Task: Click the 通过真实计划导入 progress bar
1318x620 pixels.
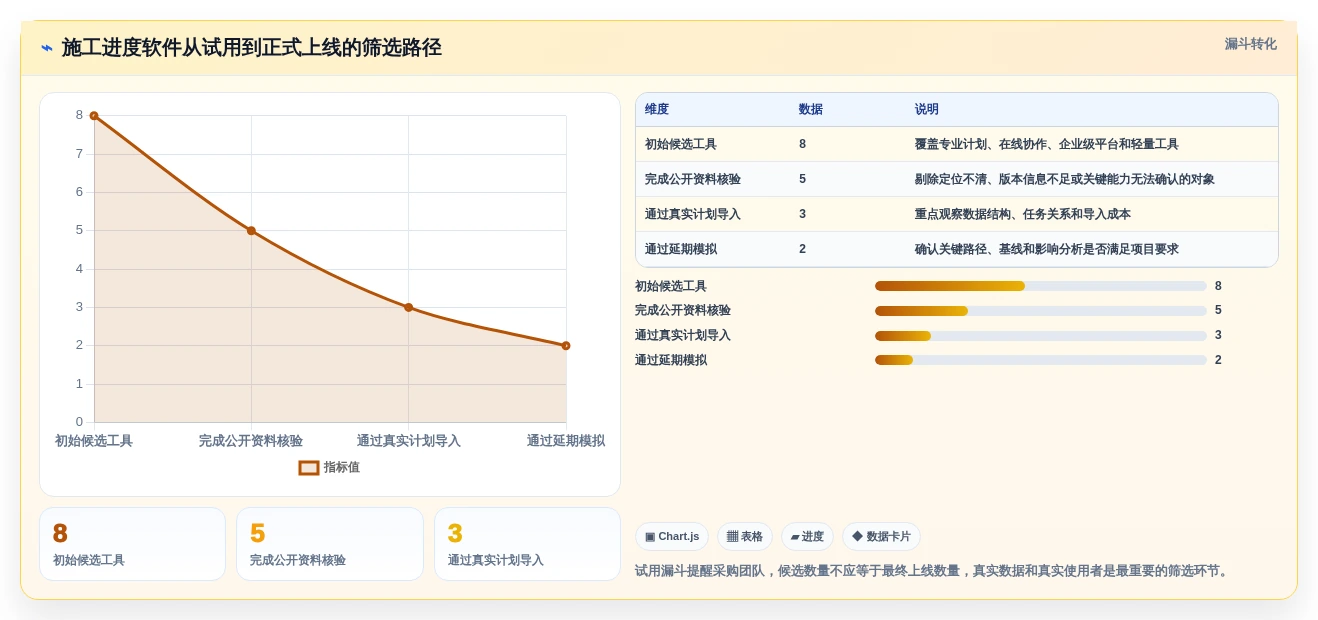Action: click(x=1041, y=336)
